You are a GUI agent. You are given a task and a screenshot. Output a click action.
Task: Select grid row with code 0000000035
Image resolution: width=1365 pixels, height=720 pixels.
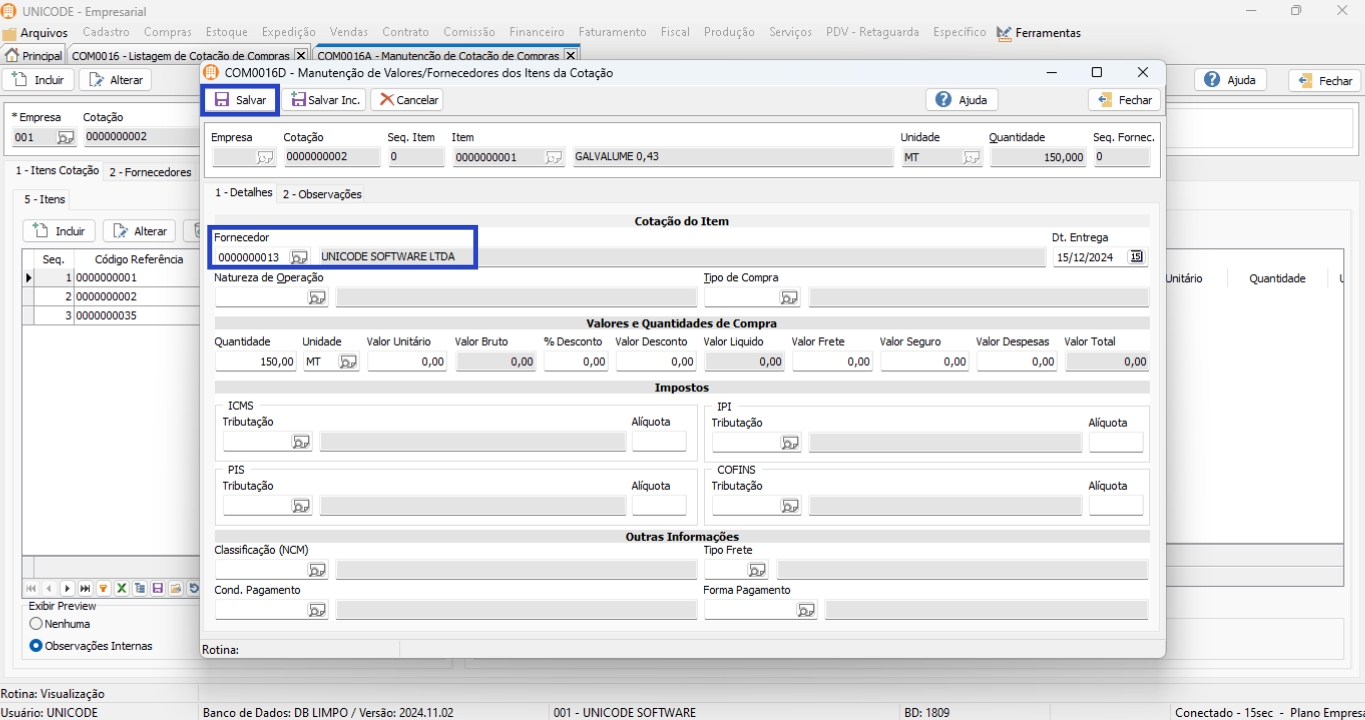(x=106, y=316)
